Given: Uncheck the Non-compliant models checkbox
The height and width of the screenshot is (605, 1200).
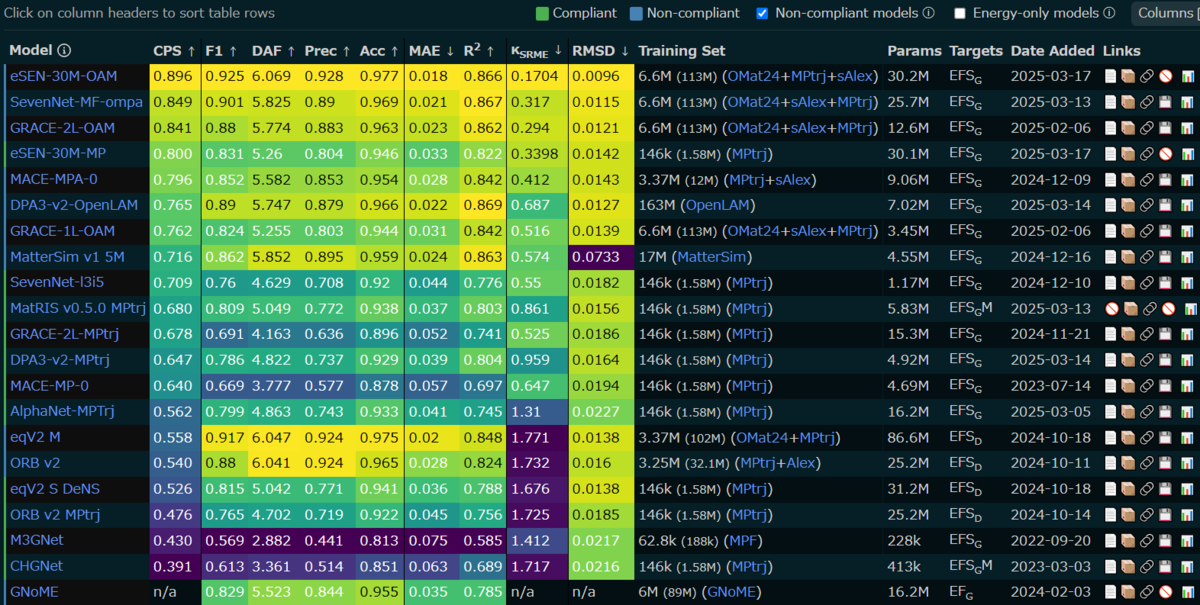Looking at the screenshot, I should (x=762, y=13).
